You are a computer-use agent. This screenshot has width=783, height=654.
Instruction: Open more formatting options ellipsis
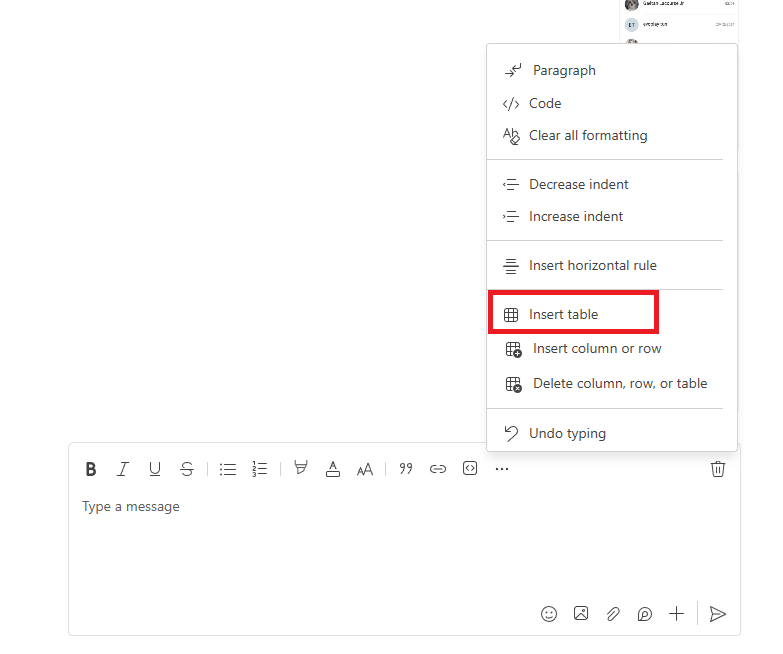(x=502, y=469)
